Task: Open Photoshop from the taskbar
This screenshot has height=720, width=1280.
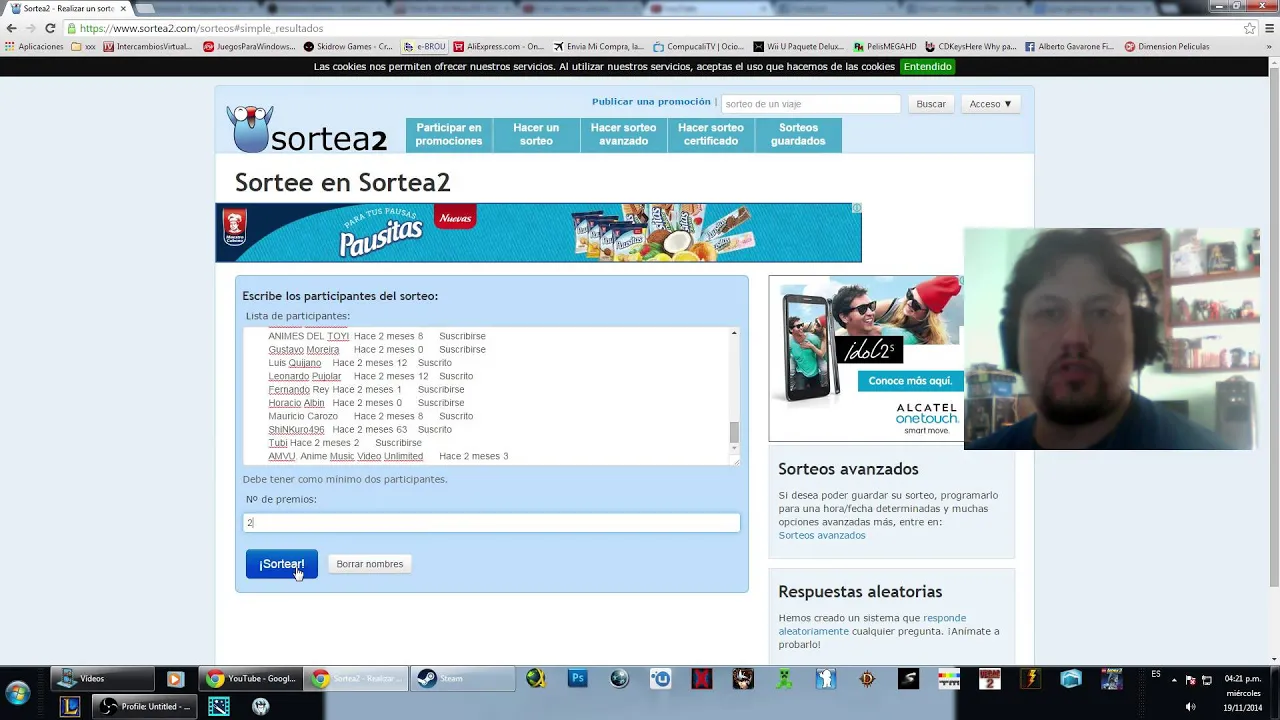Action: (x=577, y=679)
